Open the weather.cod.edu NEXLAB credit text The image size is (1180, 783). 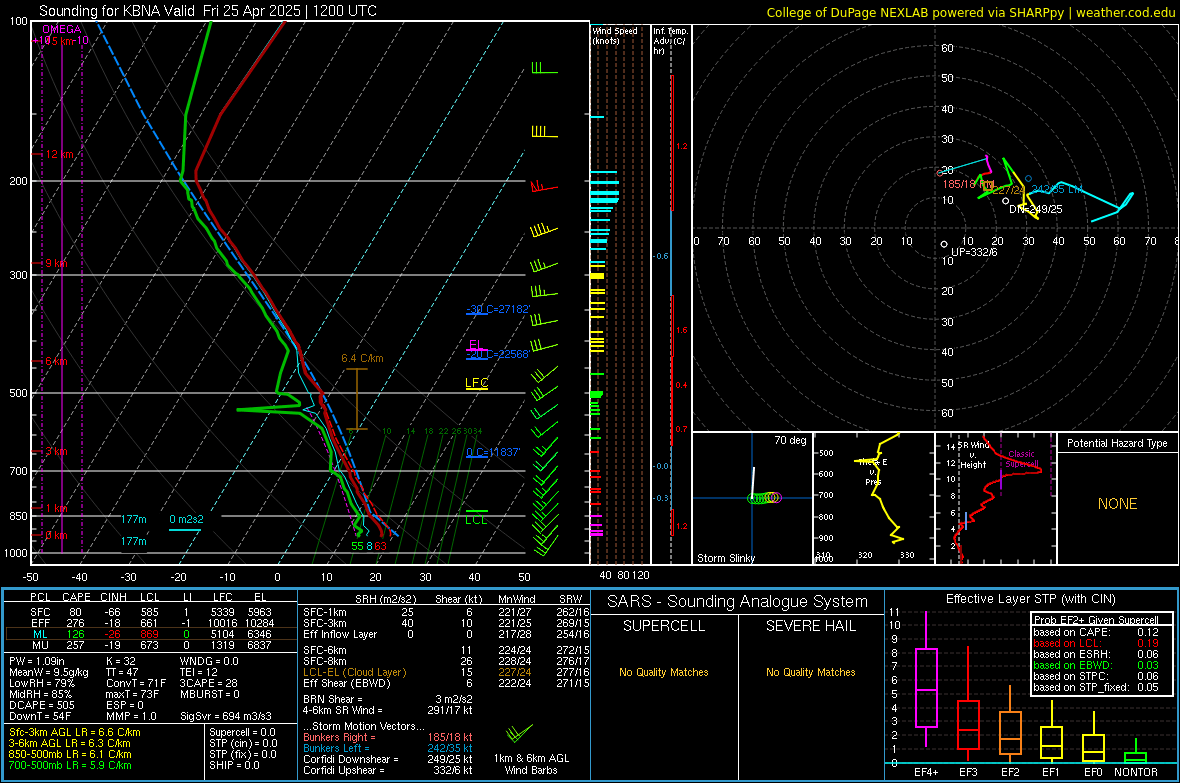(x=970, y=12)
